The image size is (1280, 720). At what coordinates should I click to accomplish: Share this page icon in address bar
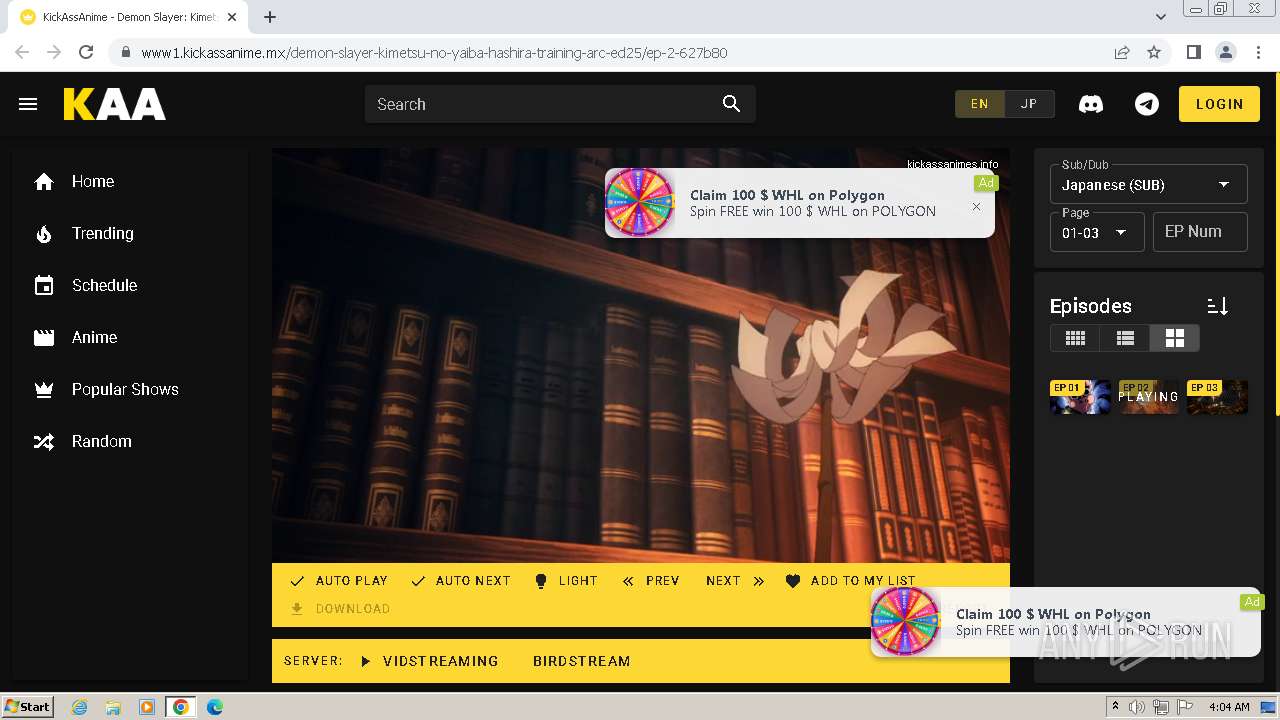click(x=1122, y=52)
